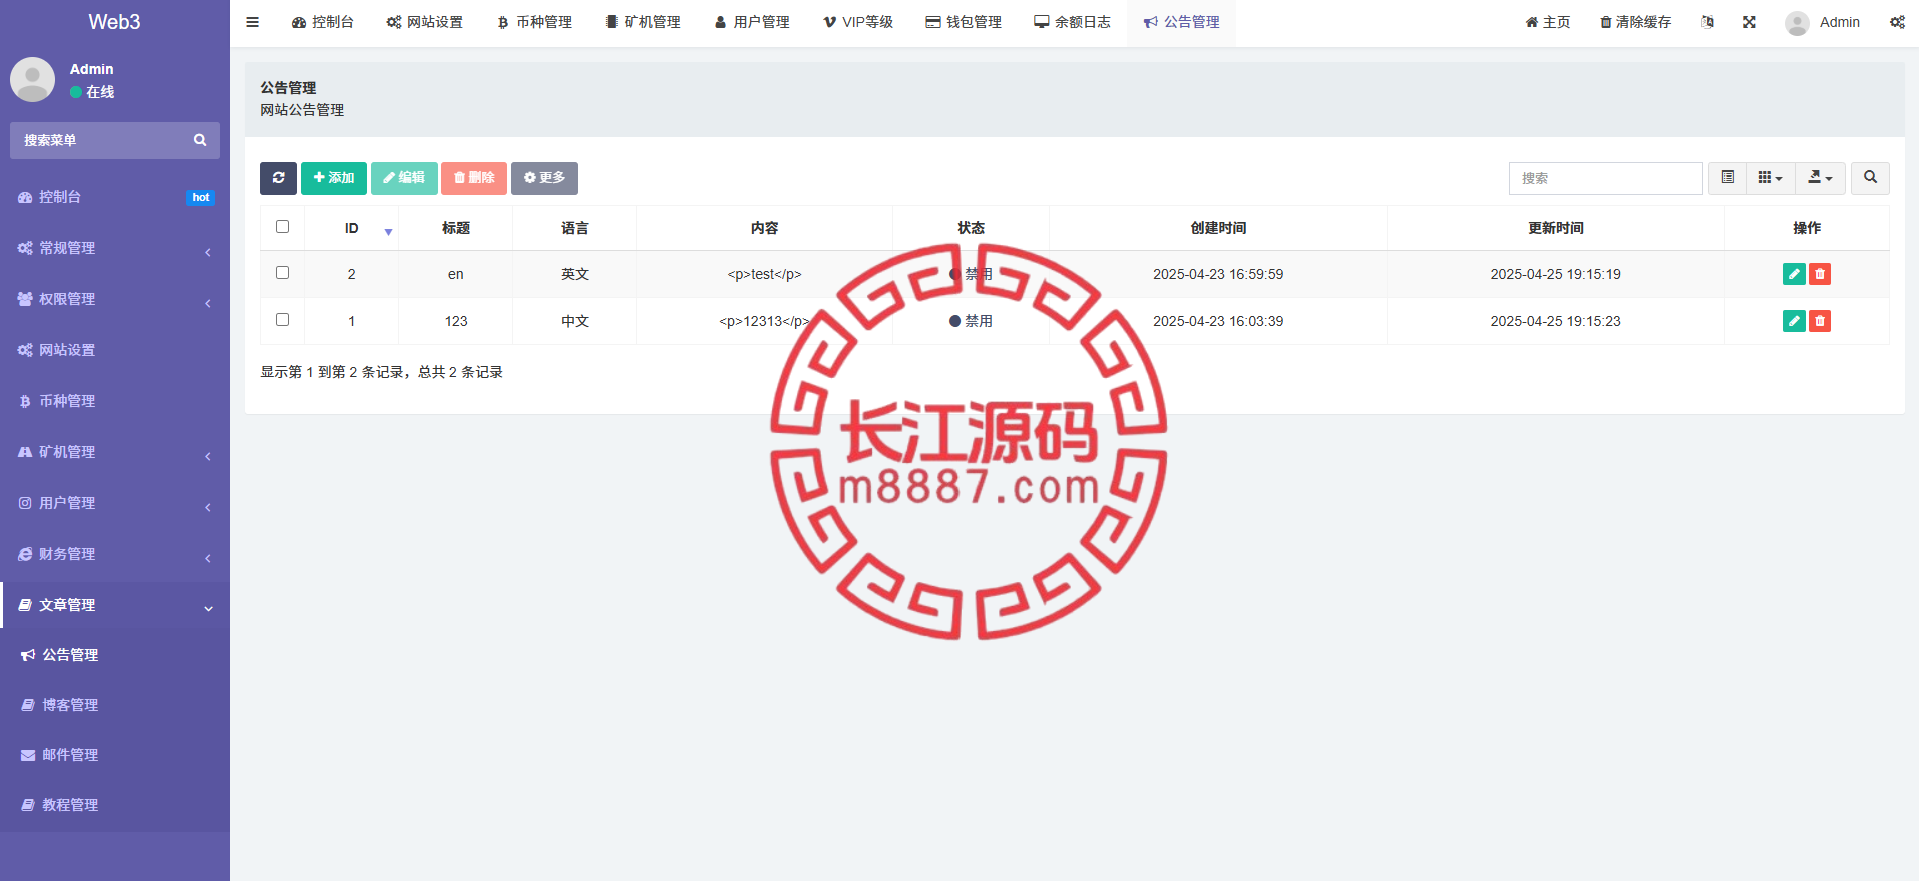Switch to 币种管理 top tab
Viewport: 1919px width, 881px height.
pyautogui.click(x=534, y=22)
